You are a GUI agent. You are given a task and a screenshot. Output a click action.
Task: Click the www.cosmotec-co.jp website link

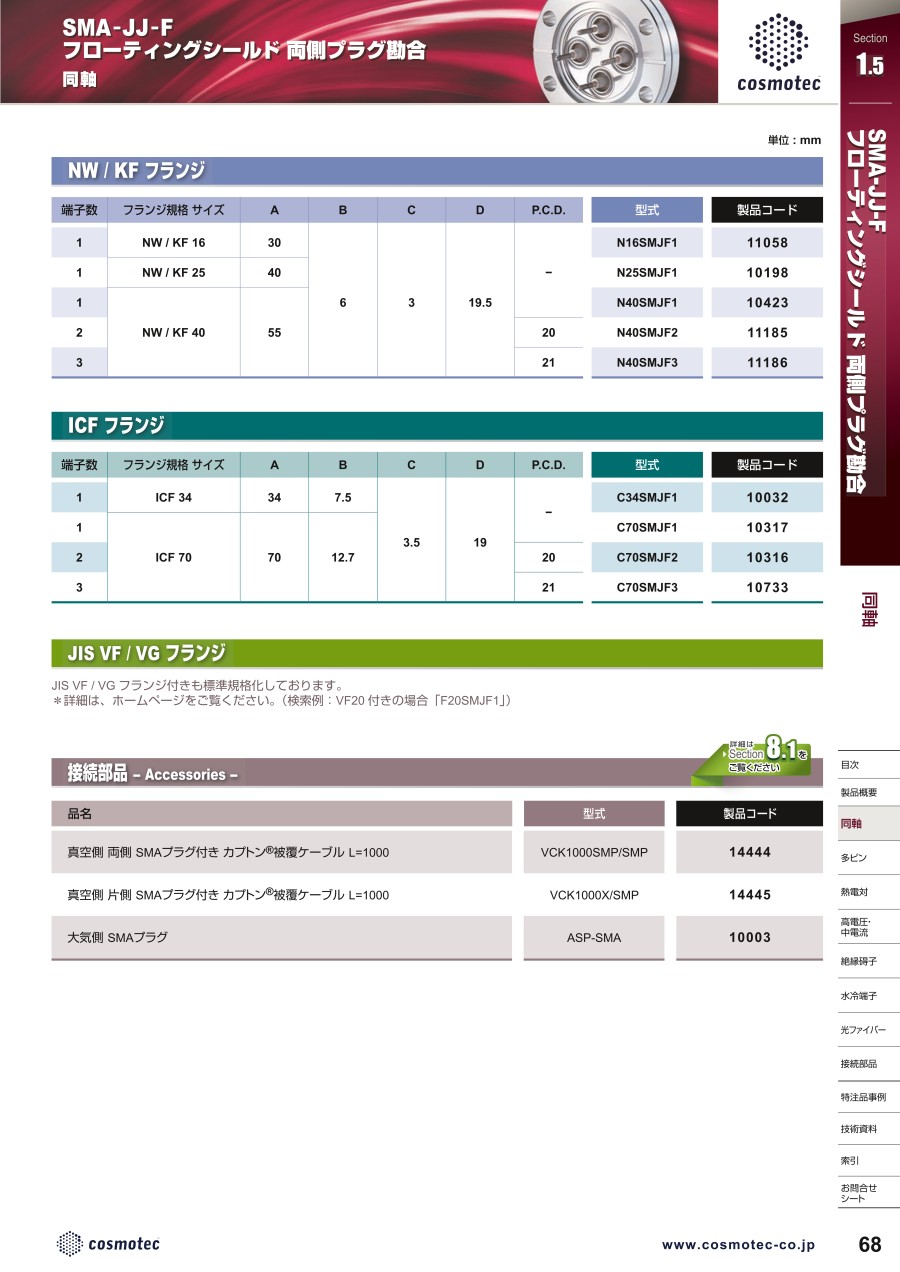click(738, 1245)
